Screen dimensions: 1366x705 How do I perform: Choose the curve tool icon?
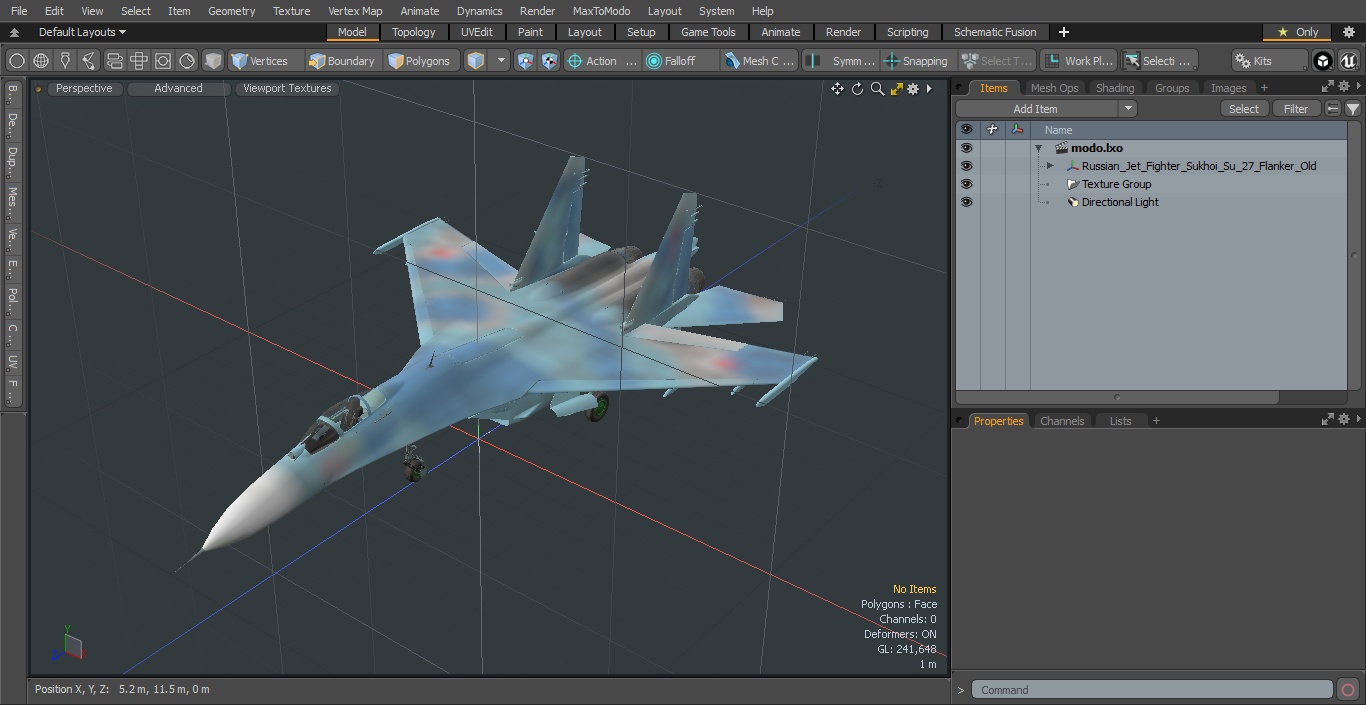pyautogui.click(x=89, y=61)
